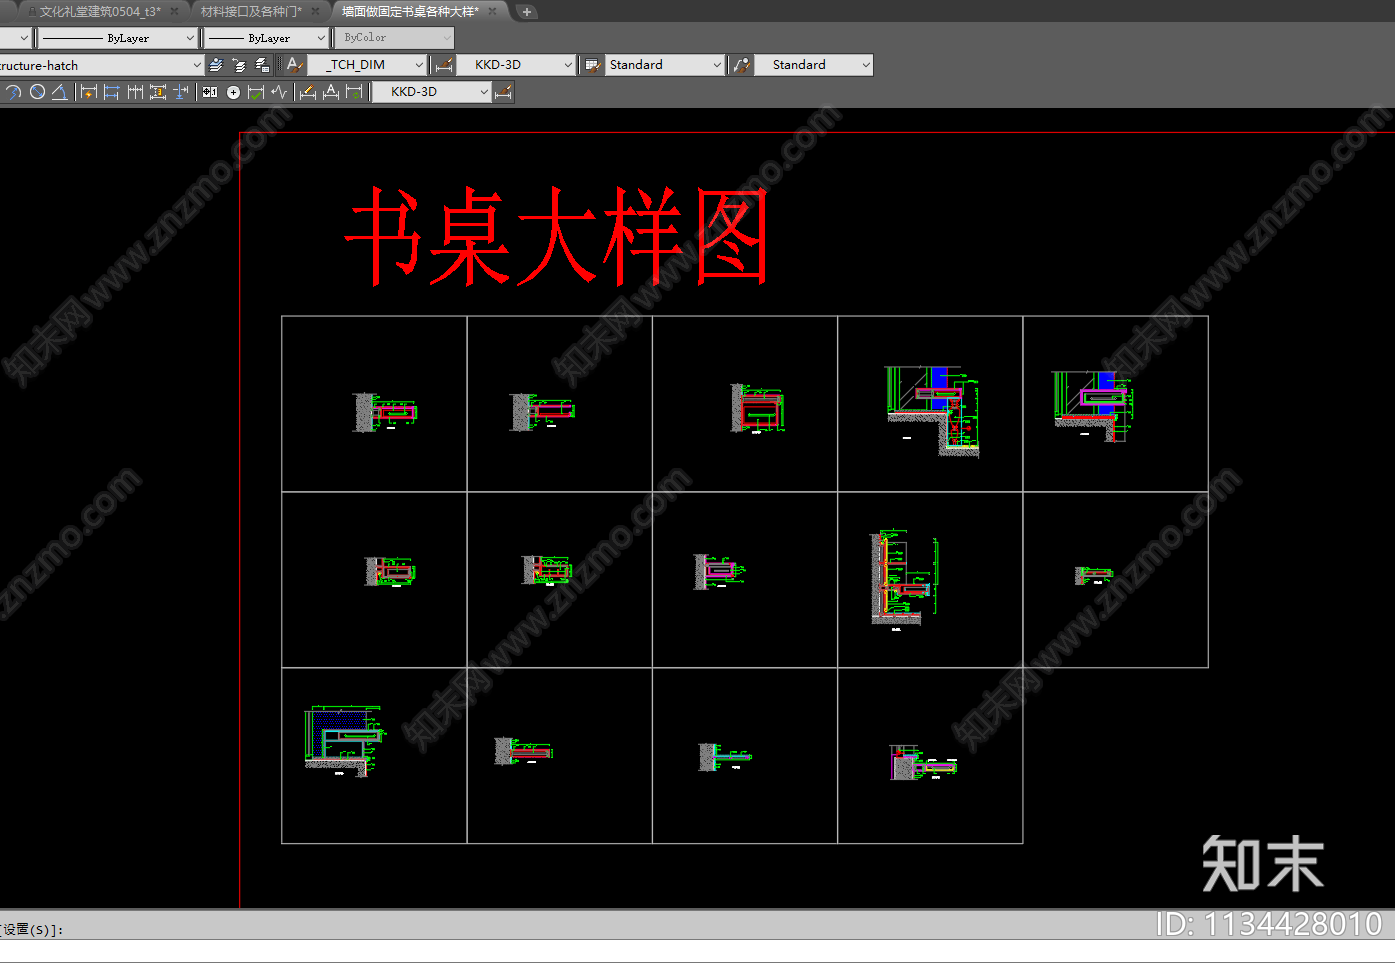This screenshot has width=1395, height=963.
Task: Click the make object's layer current icon
Action: 216,65
